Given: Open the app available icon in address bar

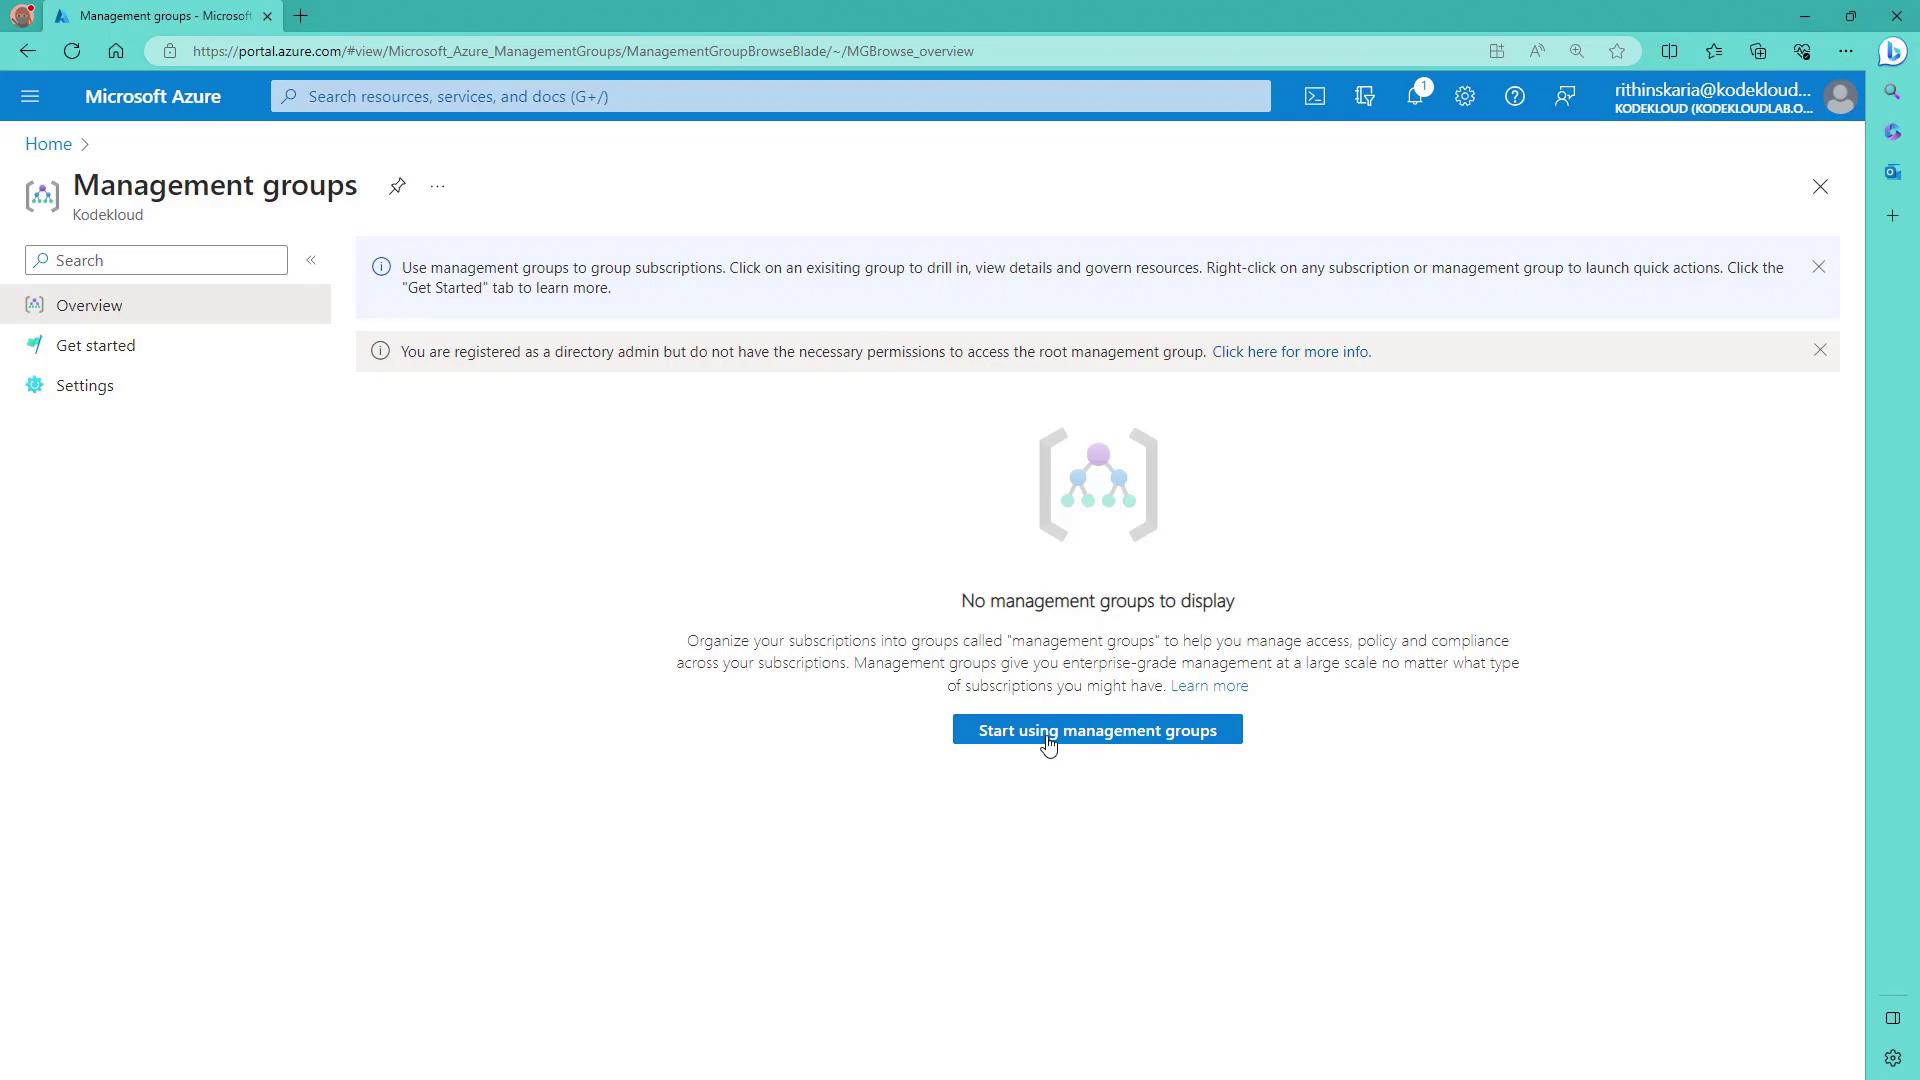Looking at the screenshot, I should (x=1497, y=51).
